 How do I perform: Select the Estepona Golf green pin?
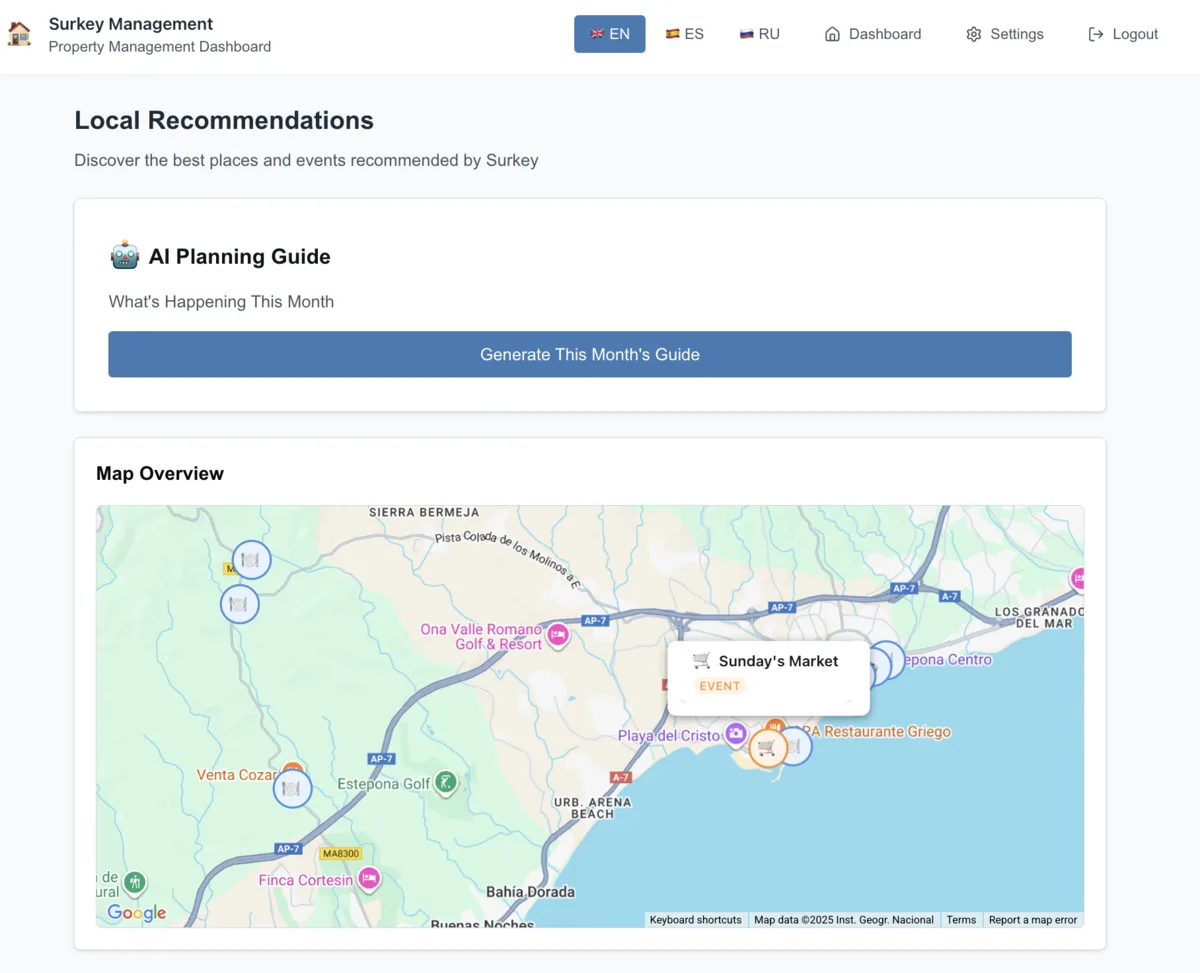coord(447,782)
